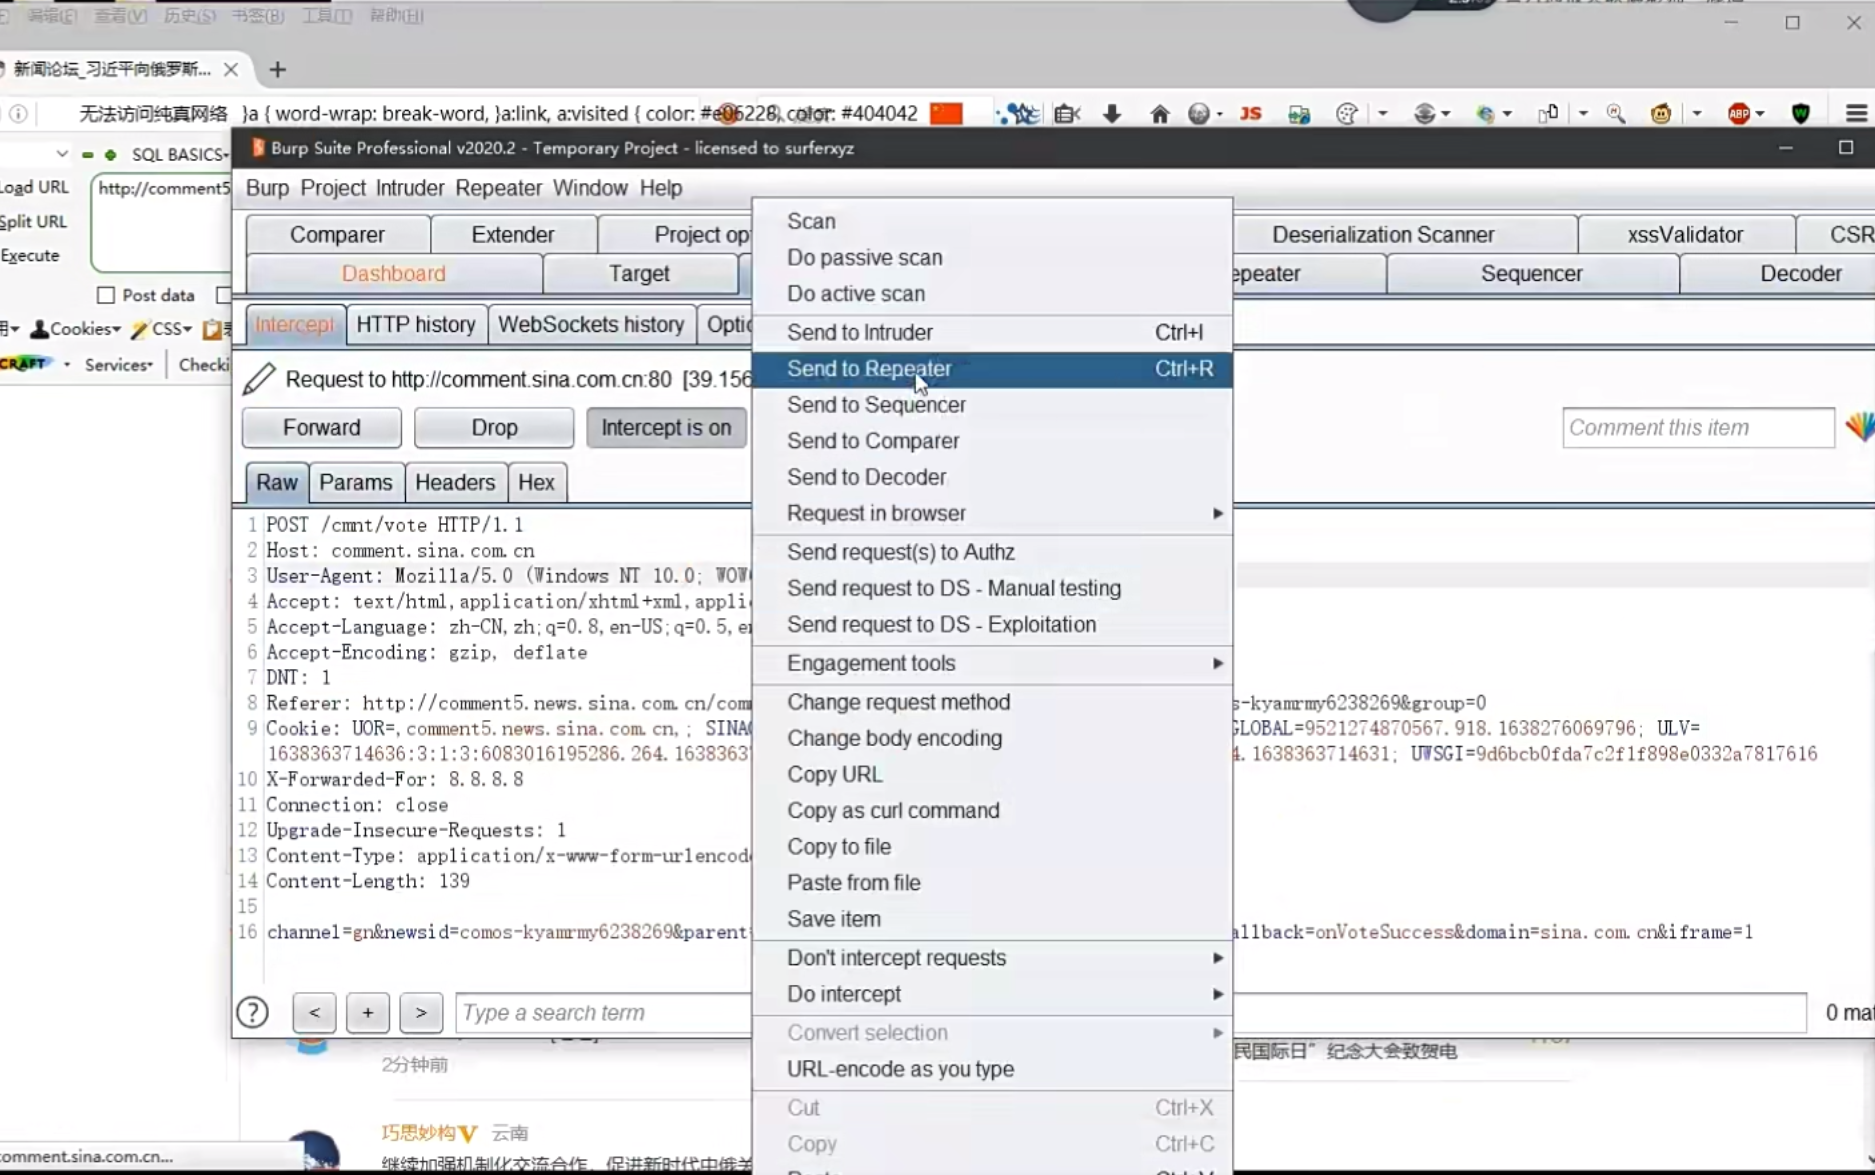This screenshot has width=1875, height=1175.
Task: Open the Adblock Plus dropdown arrow
Action: click(x=1759, y=114)
